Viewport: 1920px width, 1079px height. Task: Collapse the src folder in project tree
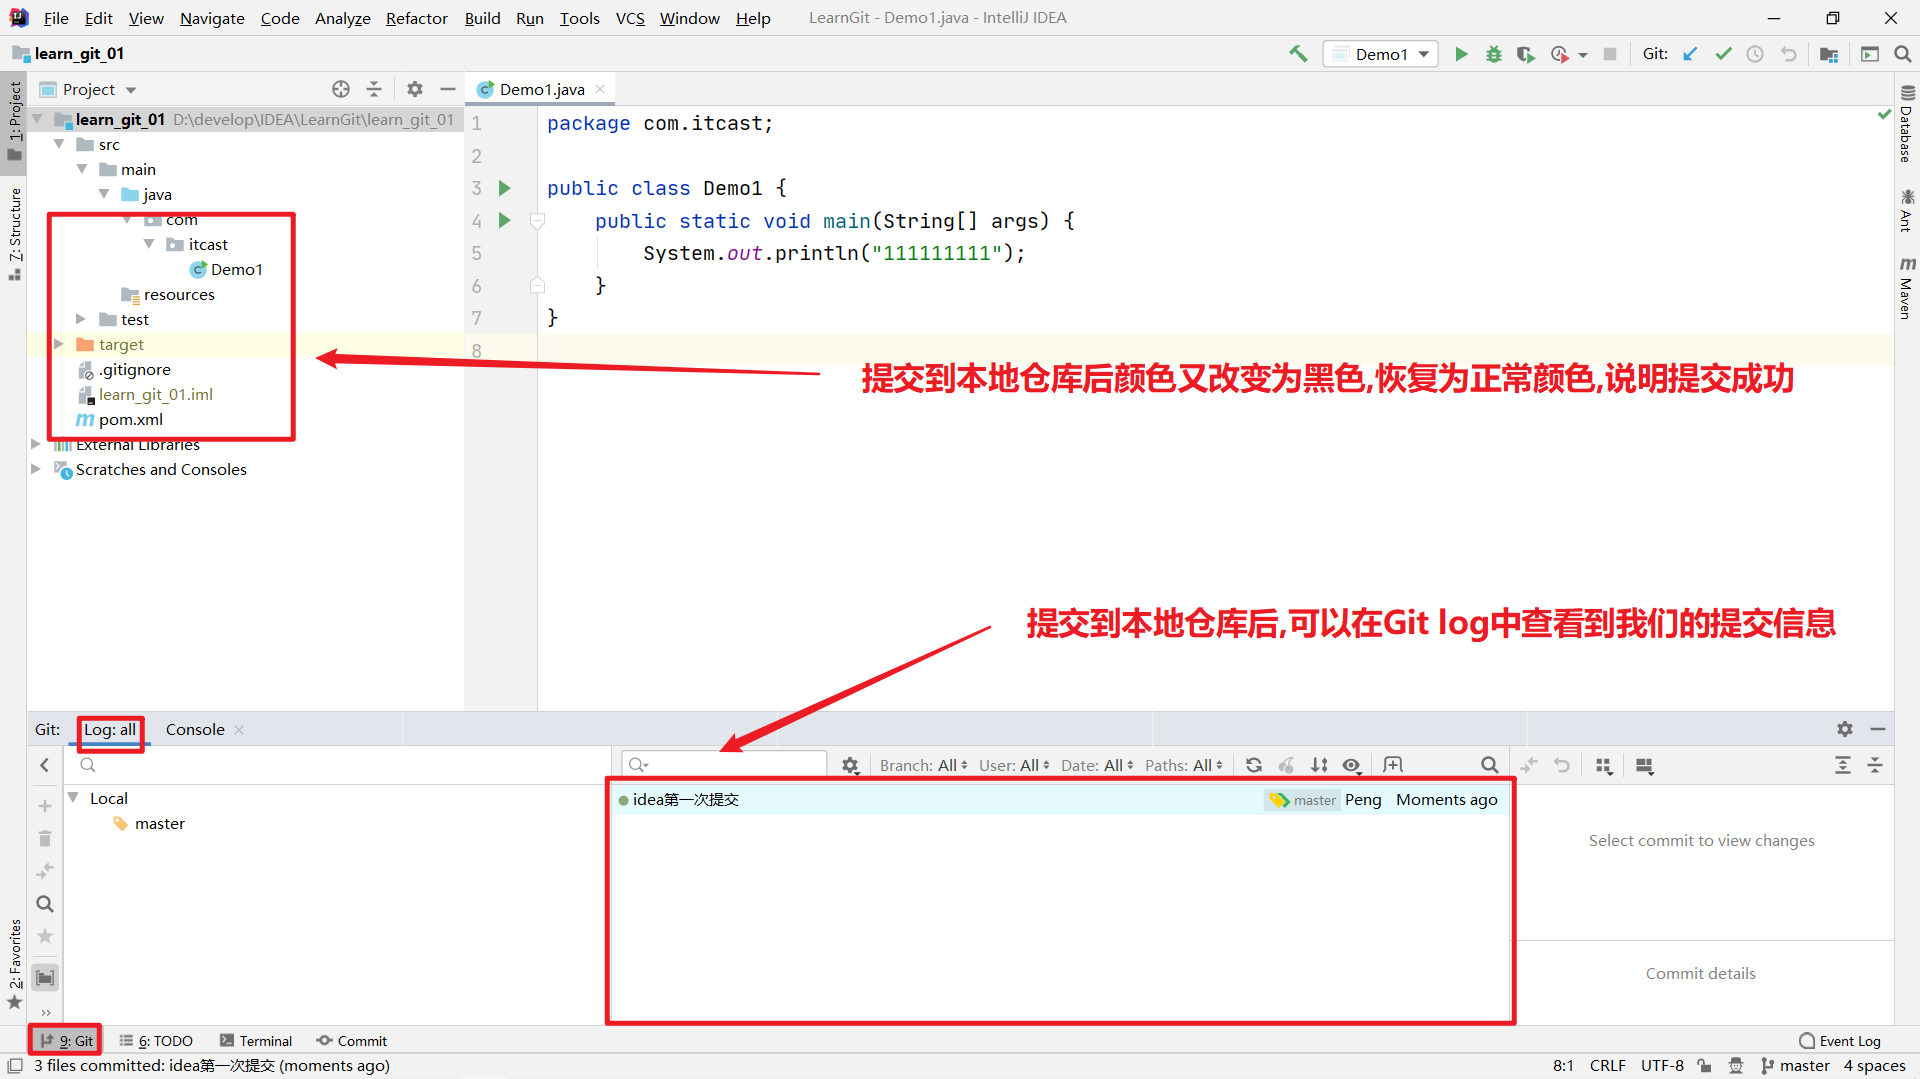coord(59,144)
